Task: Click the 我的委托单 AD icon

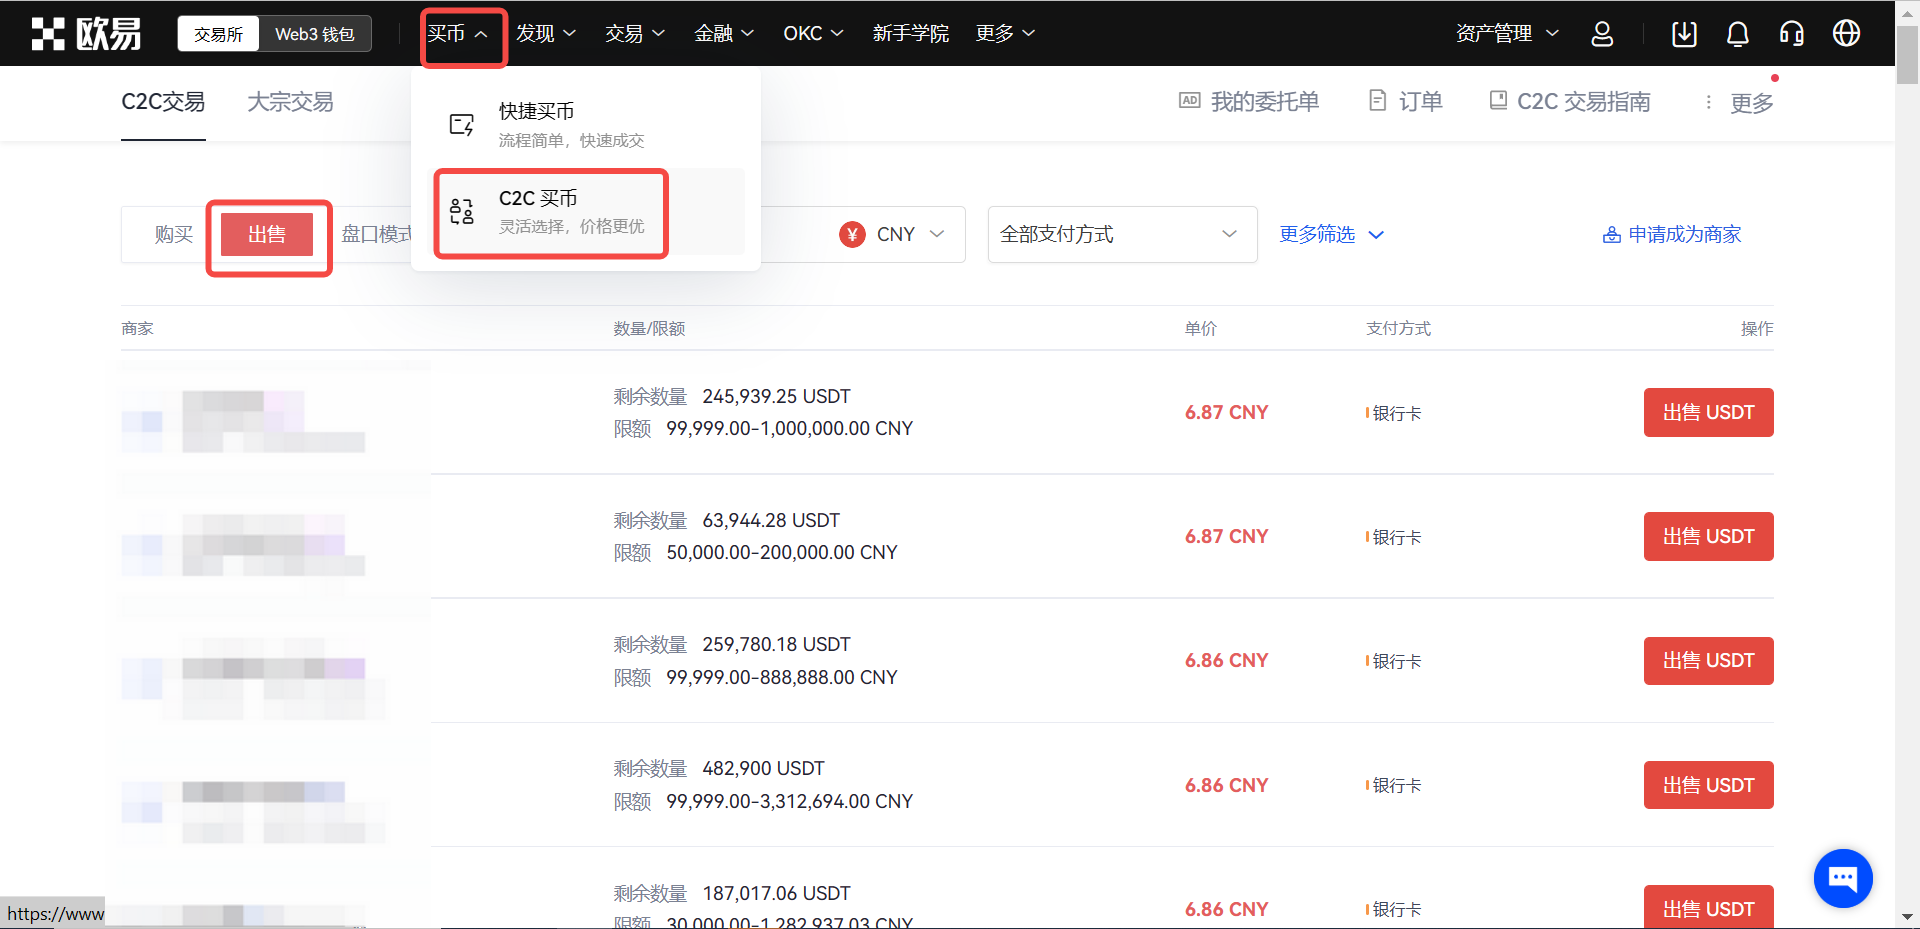Action: pyautogui.click(x=1189, y=100)
